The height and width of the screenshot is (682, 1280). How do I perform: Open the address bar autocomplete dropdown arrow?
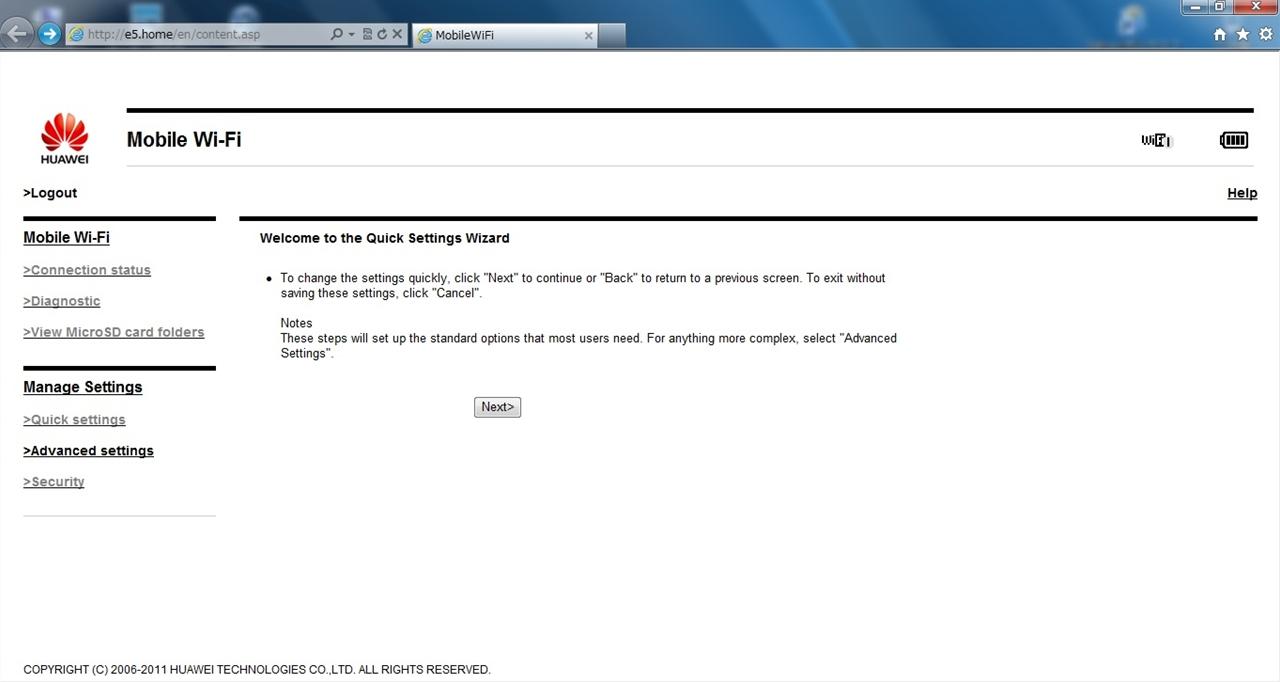[352, 34]
